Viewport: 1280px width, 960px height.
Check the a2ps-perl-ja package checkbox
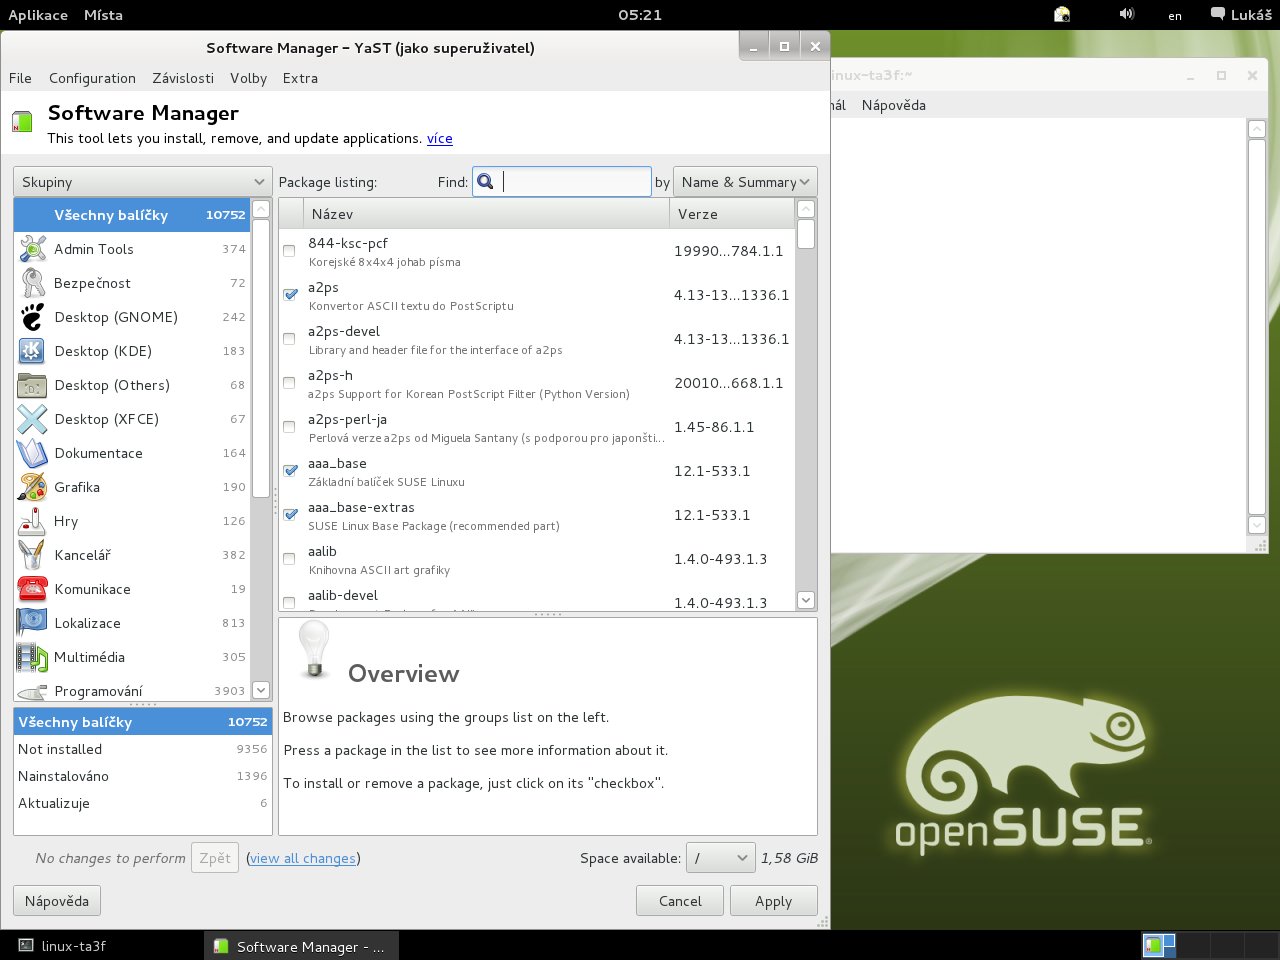point(289,427)
